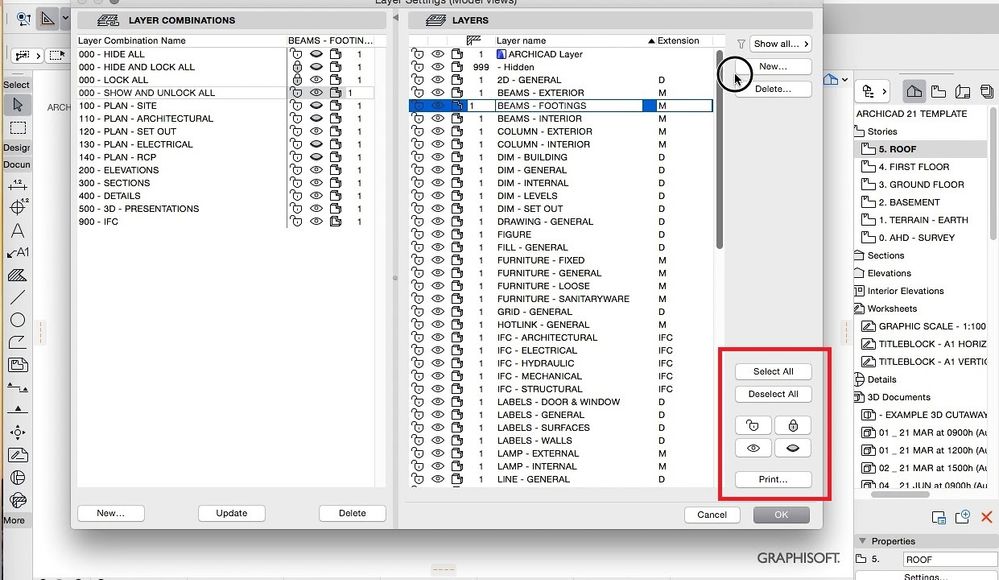Open the Design group in the toolbox
This screenshot has width=999, height=580.
click(x=17, y=147)
